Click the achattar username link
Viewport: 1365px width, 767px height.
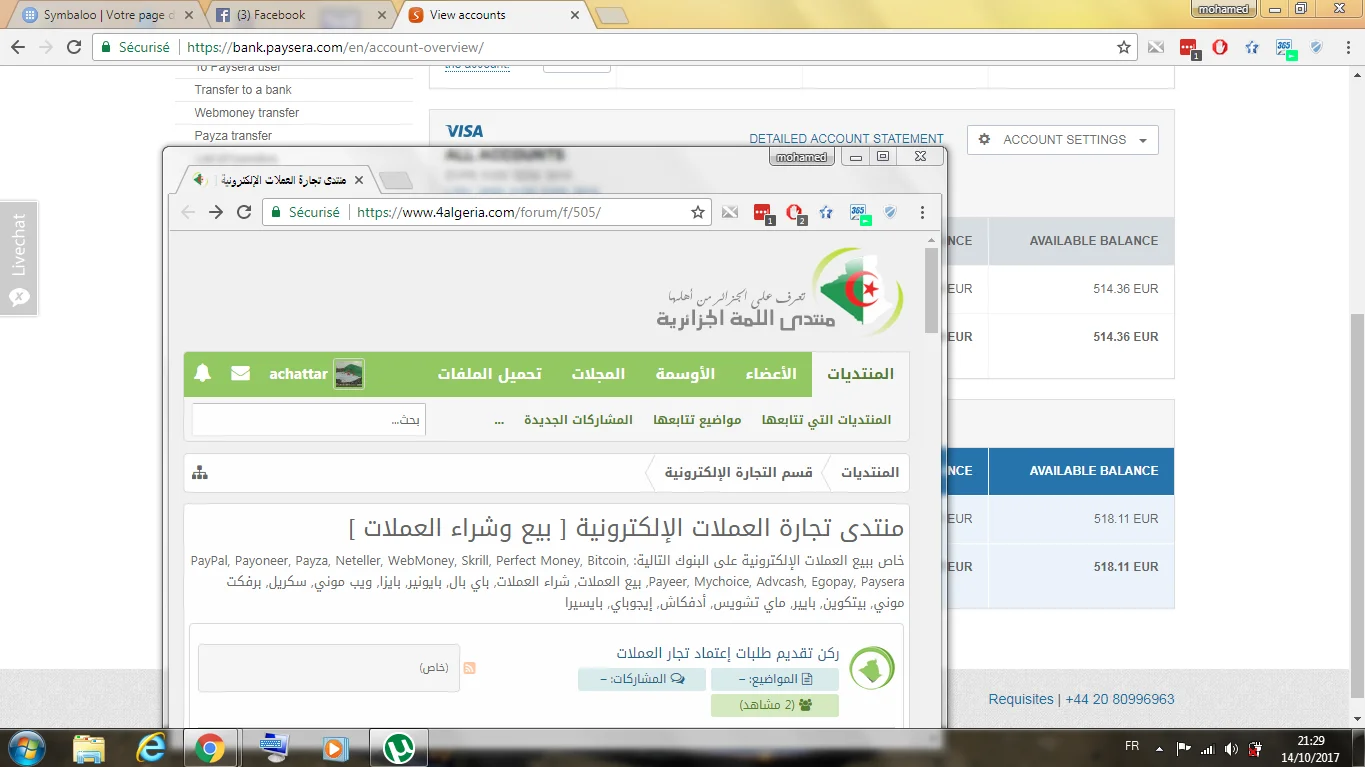pyautogui.click(x=298, y=374)
